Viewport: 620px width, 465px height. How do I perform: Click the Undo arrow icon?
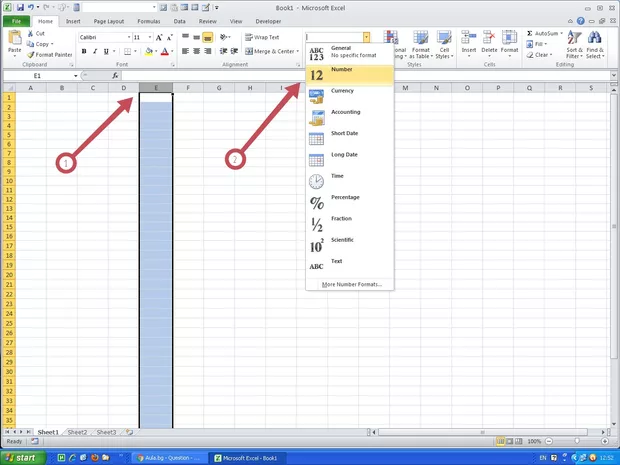point(30,7)
